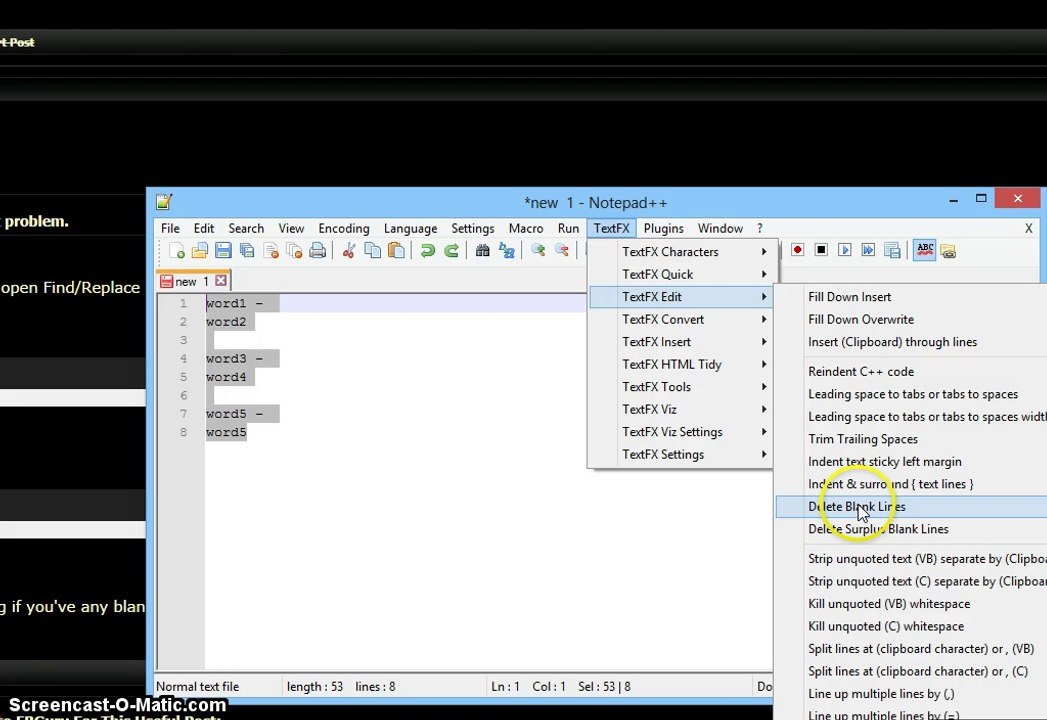This screenshot has width=1047, height=720.
Task: Expand the TextFX HTML Tidy submenu
Action: (x=680, y=364)
